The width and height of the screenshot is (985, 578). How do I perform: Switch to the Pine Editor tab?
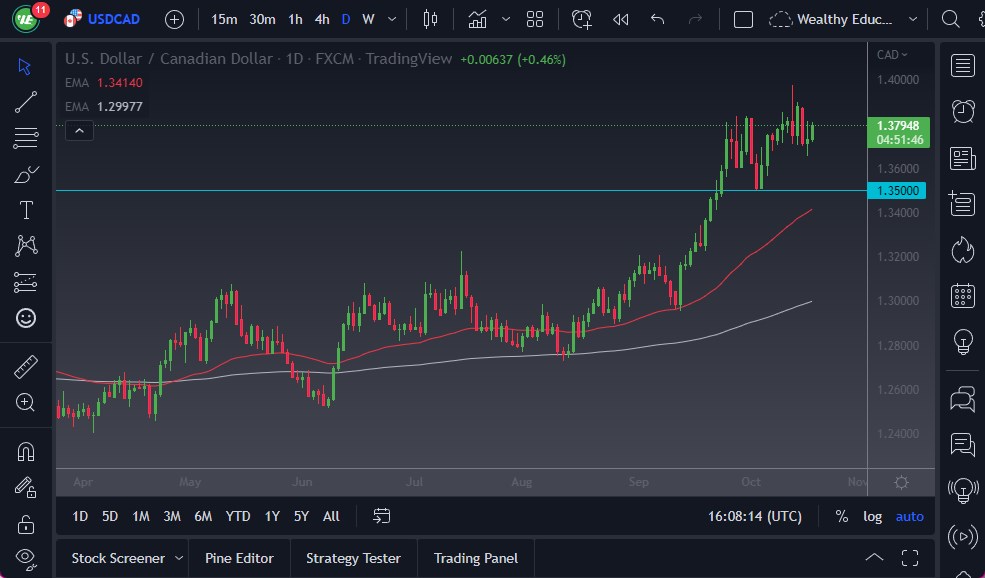pyautogui.click(x=239, y=558)
